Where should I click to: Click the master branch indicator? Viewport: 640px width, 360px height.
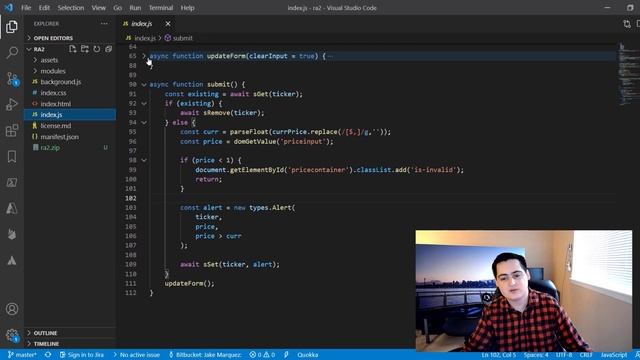pyautogui.click(x=22, y=355)
